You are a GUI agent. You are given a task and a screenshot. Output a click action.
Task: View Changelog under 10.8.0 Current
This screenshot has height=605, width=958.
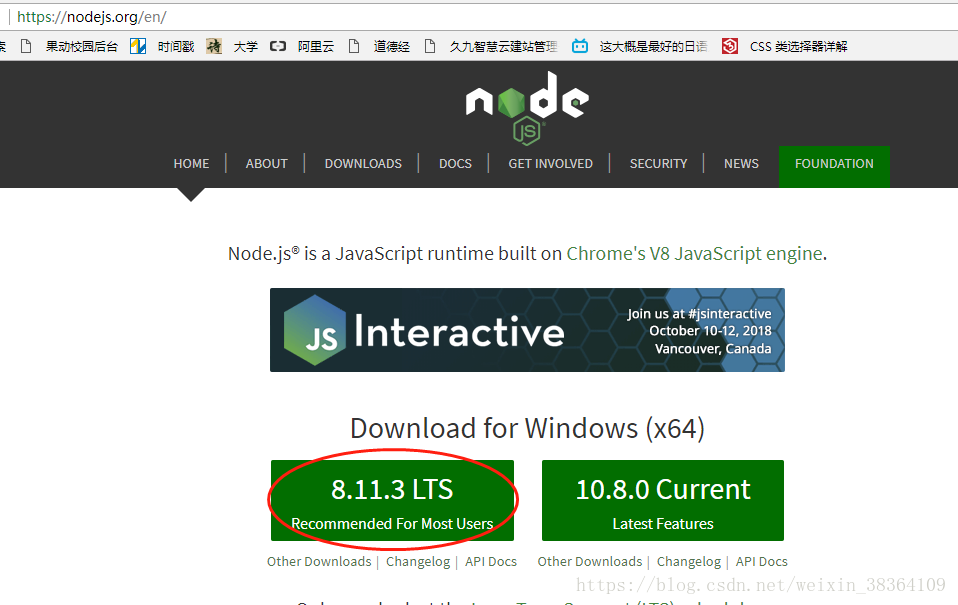[689, 562]
